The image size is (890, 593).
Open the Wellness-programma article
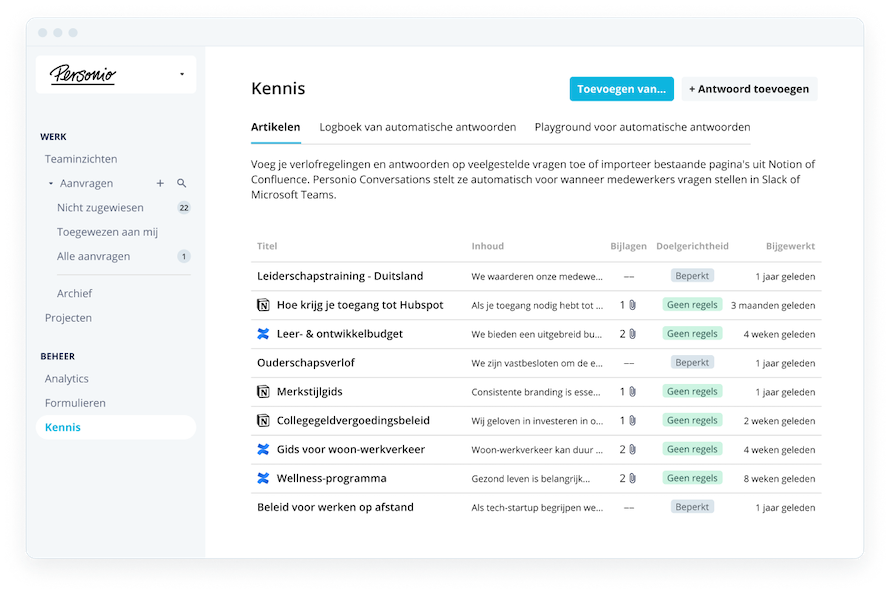pos(331,479)
